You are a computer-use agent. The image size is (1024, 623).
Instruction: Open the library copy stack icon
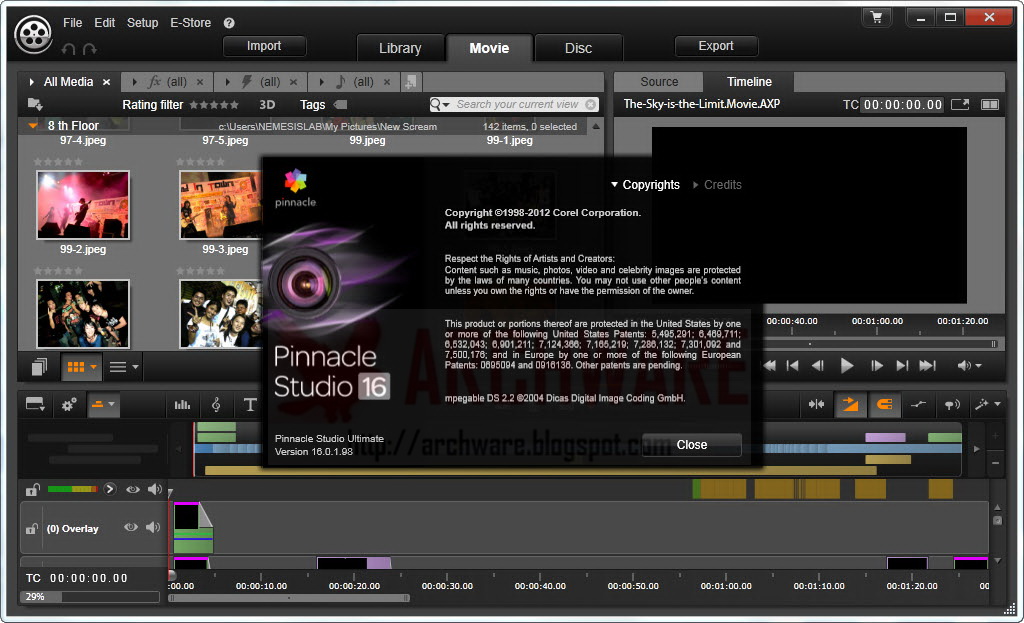pyautogui.click(x=40, y=367)
